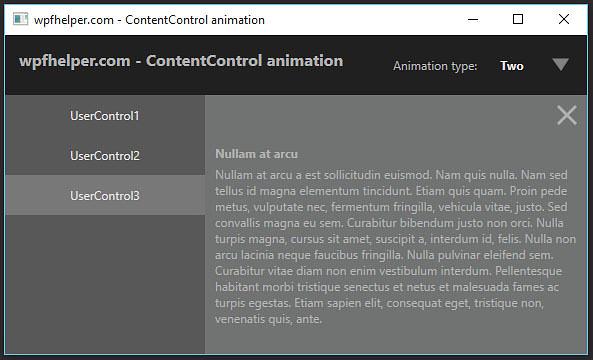Click the window title bar caption text
Viewport: 593px width, 360px height.
click(149, 20)
